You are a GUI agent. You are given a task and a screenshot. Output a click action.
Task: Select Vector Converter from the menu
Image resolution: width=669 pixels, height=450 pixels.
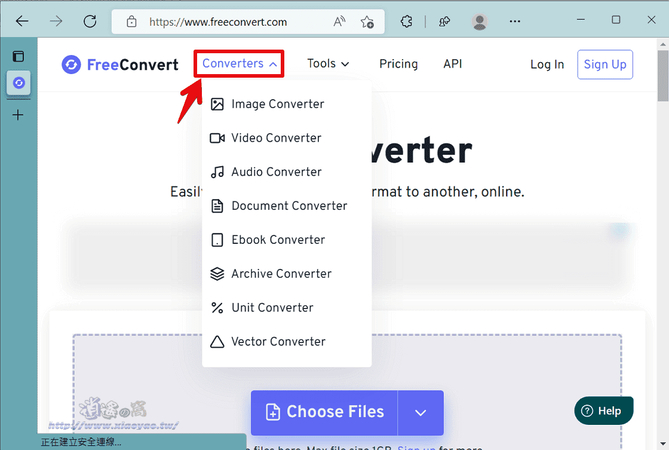279,341
